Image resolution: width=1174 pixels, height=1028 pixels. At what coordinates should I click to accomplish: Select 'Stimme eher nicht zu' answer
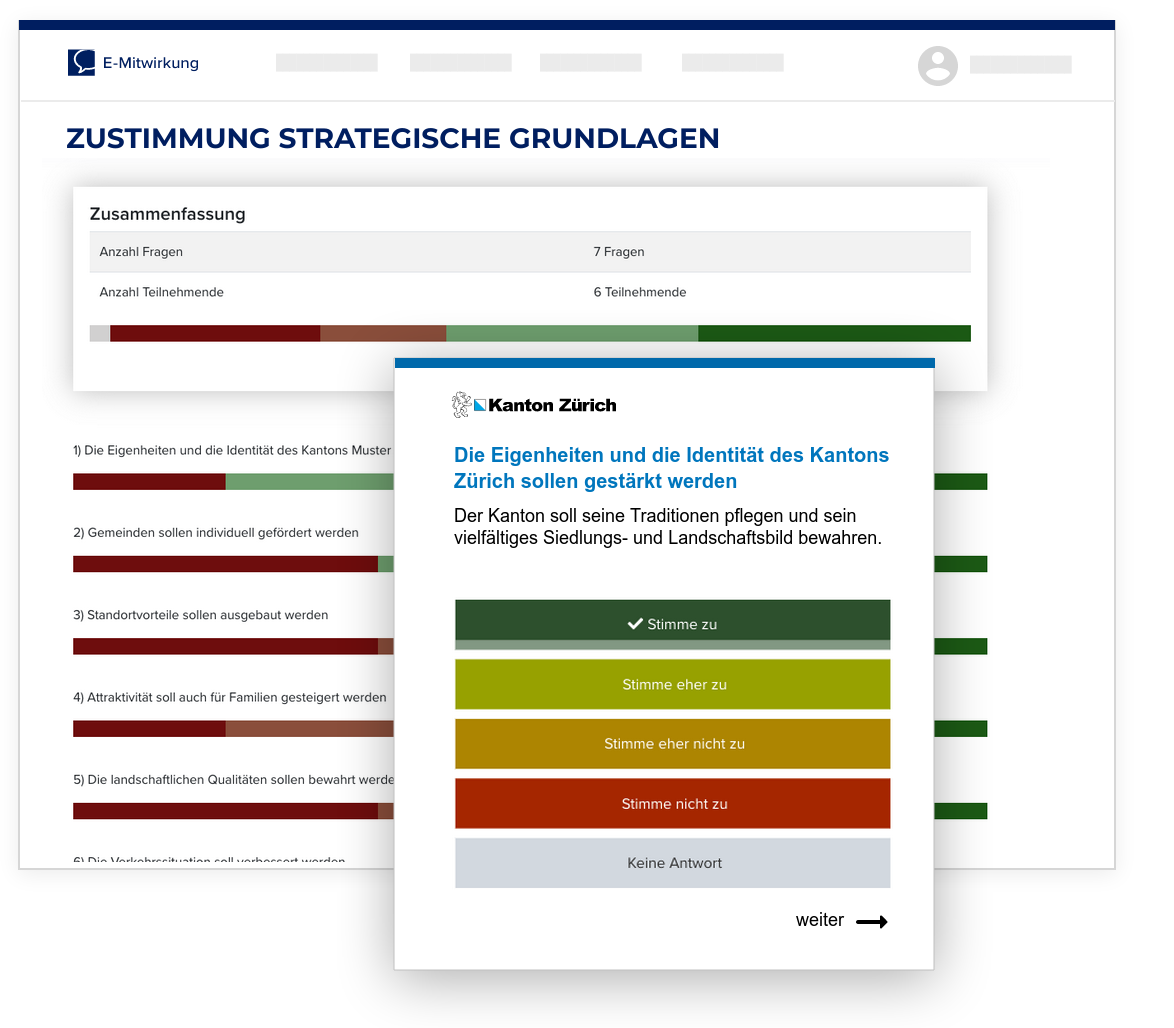672,744
